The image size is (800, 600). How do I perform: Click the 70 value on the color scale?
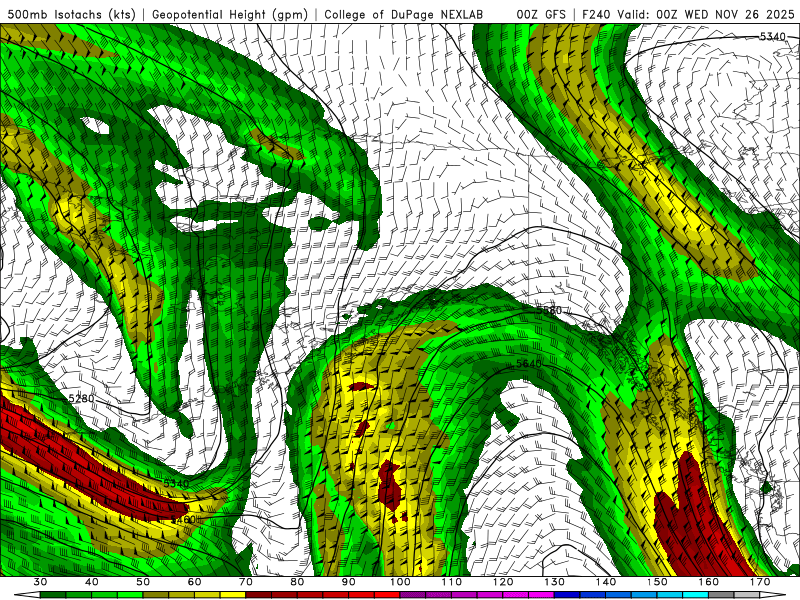pyautogui.click(x=246, y=582)
